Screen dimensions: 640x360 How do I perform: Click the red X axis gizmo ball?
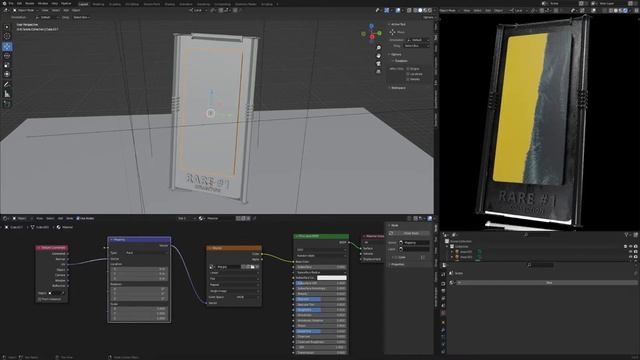click(372, 37)
